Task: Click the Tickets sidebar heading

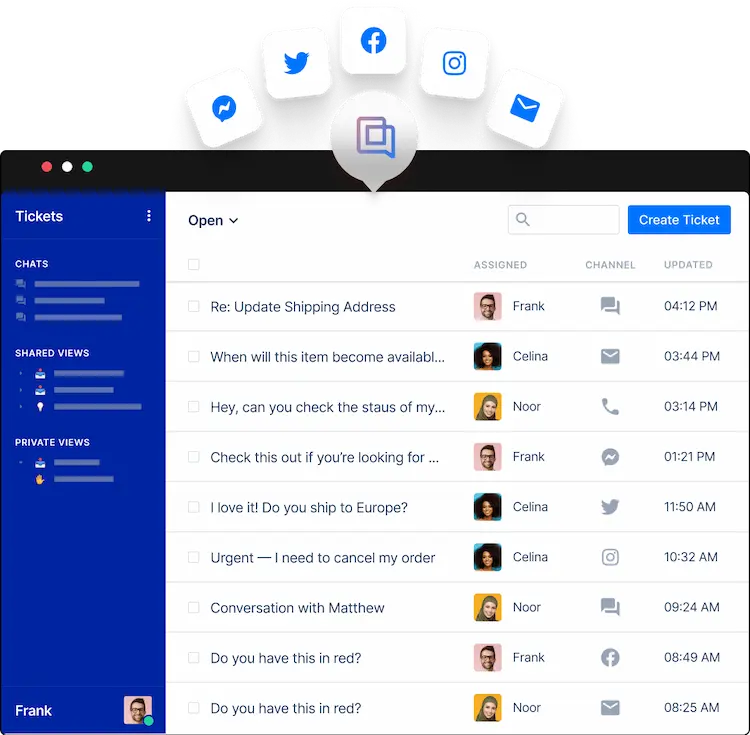Action: point(39,216)
